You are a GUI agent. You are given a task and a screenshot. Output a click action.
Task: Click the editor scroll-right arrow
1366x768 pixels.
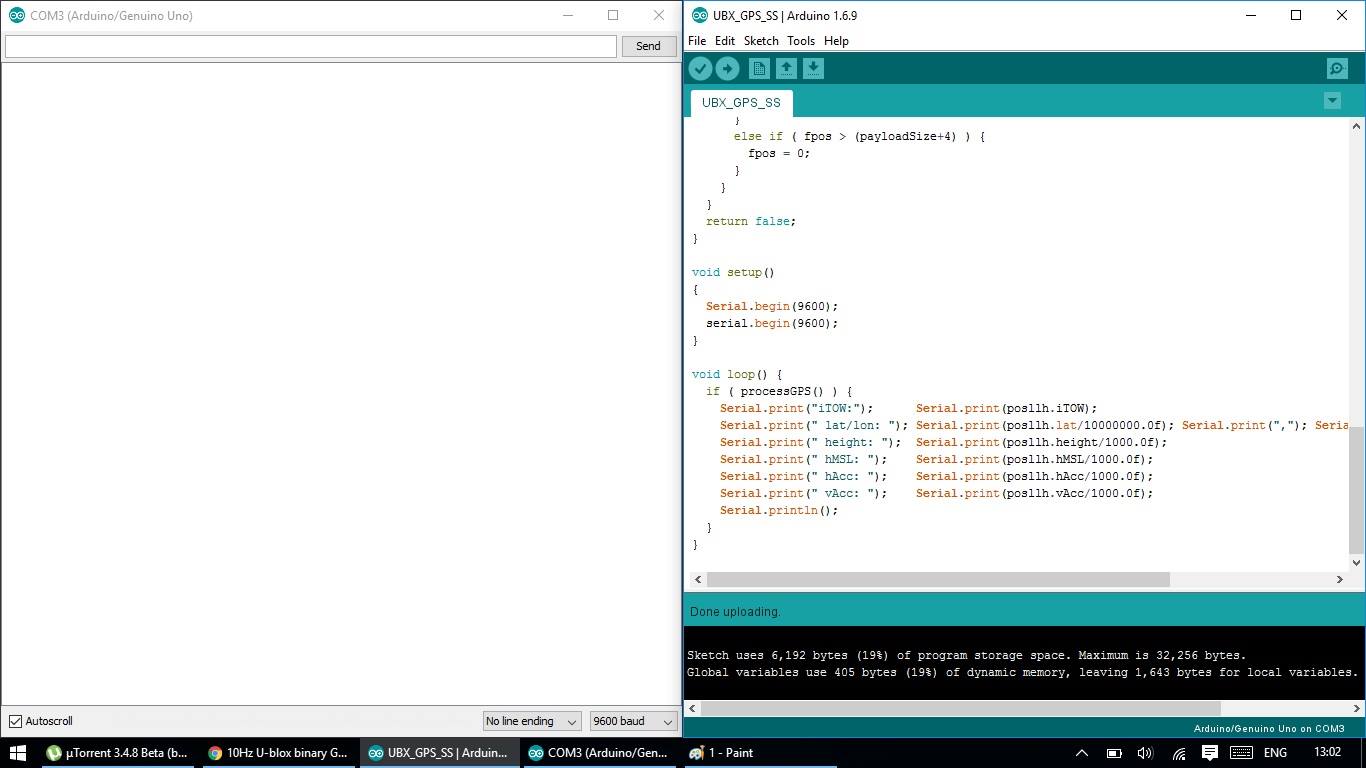coord(1339,579)
